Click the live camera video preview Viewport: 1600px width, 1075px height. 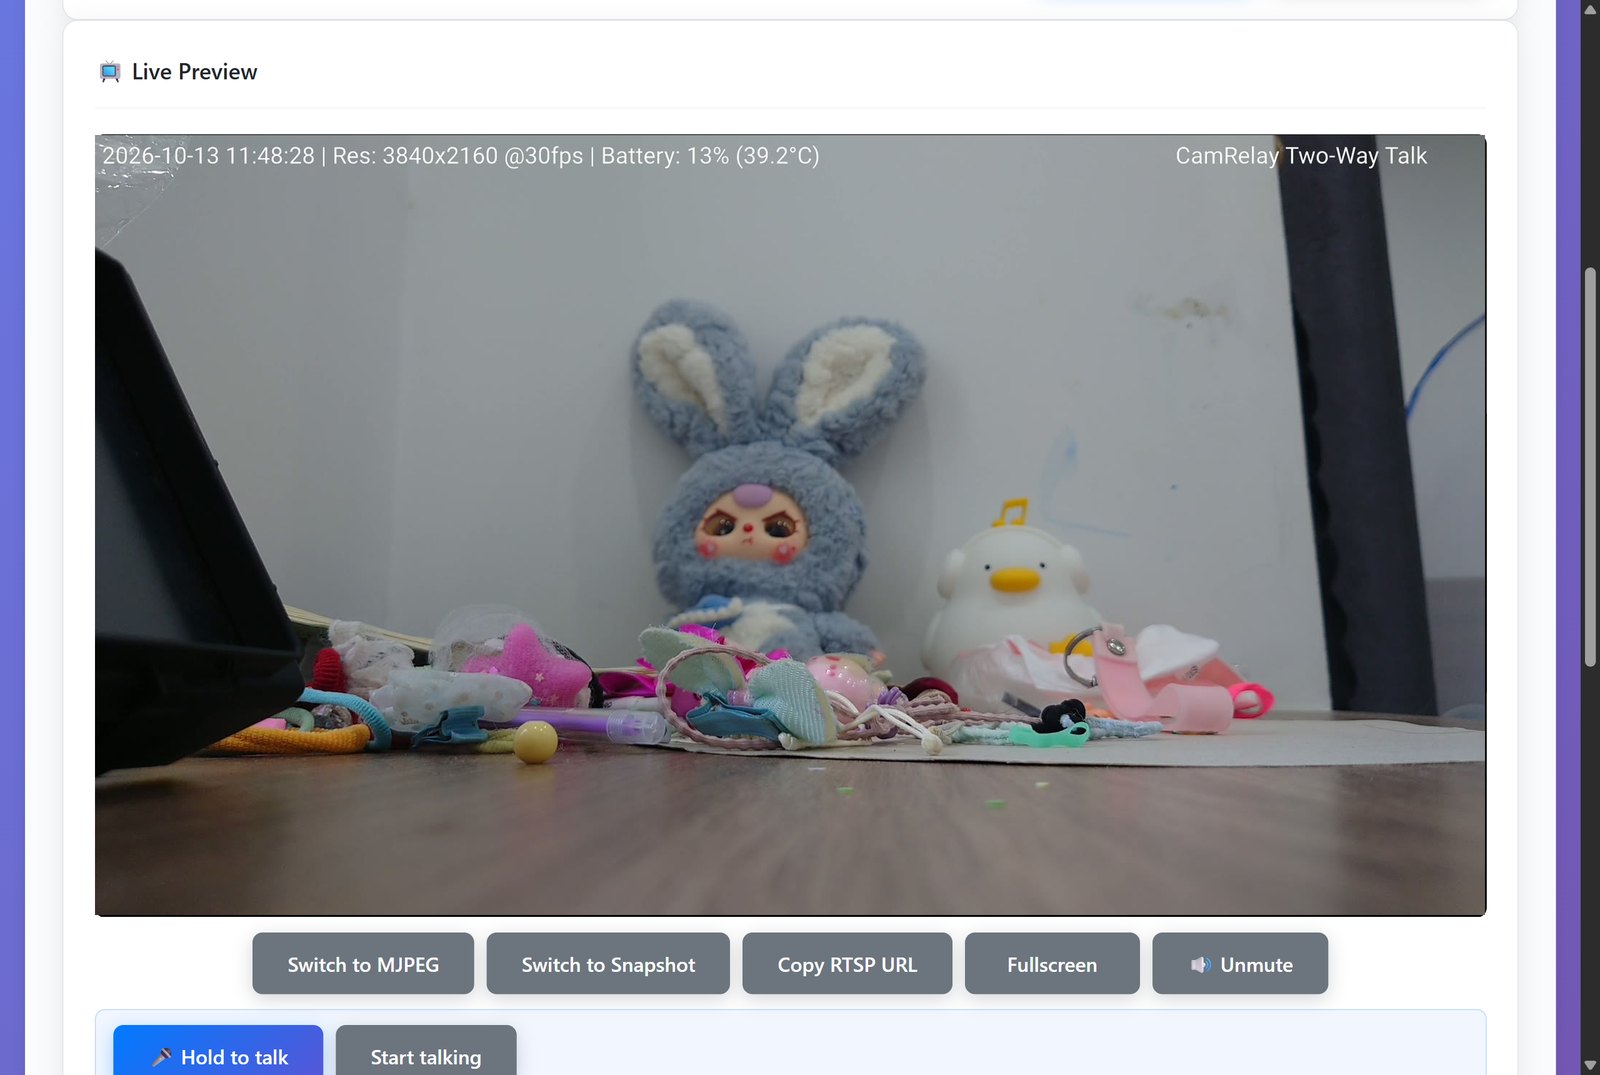point(790,525)
